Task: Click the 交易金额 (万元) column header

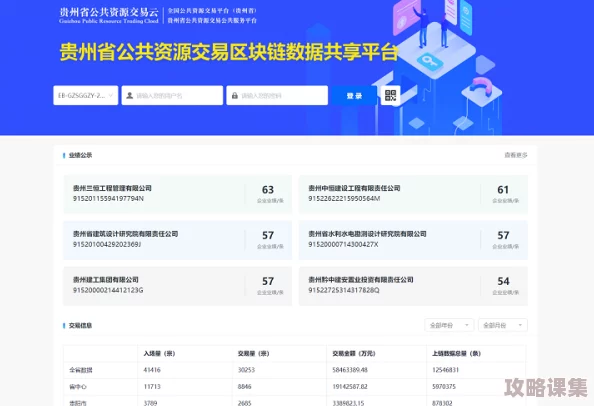Action: [354, 353]
